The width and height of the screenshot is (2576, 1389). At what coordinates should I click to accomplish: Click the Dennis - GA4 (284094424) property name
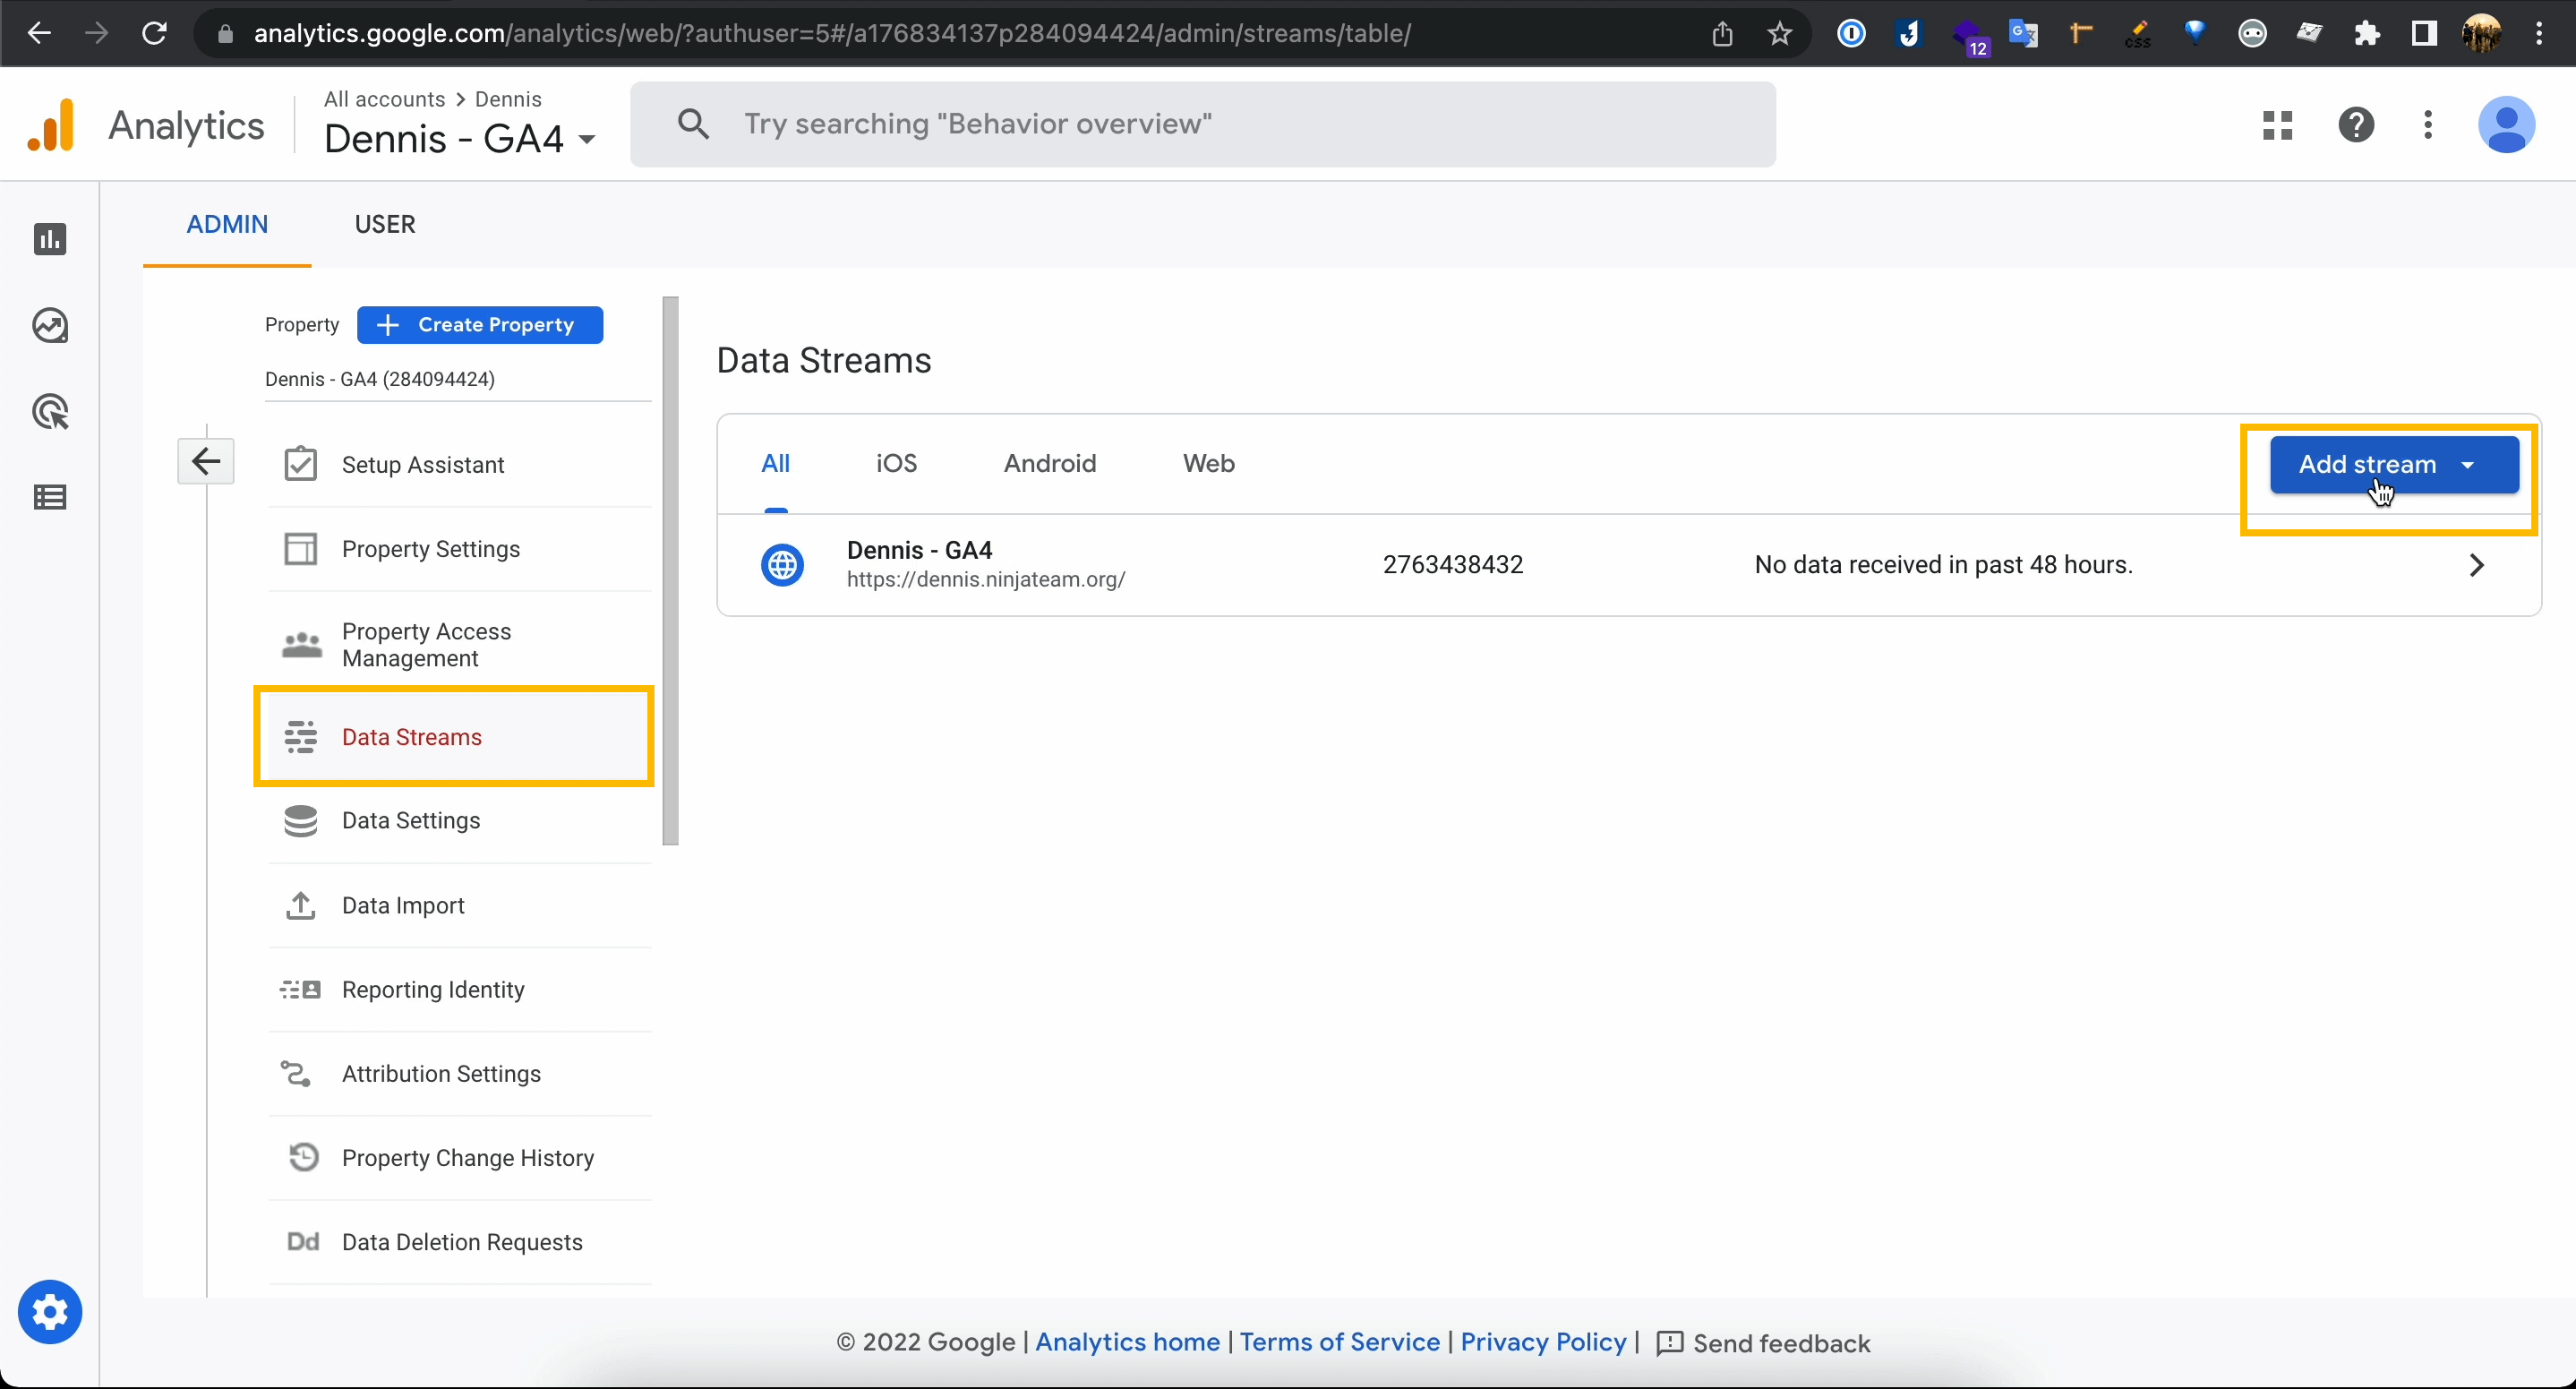click(x=380, y=379)
